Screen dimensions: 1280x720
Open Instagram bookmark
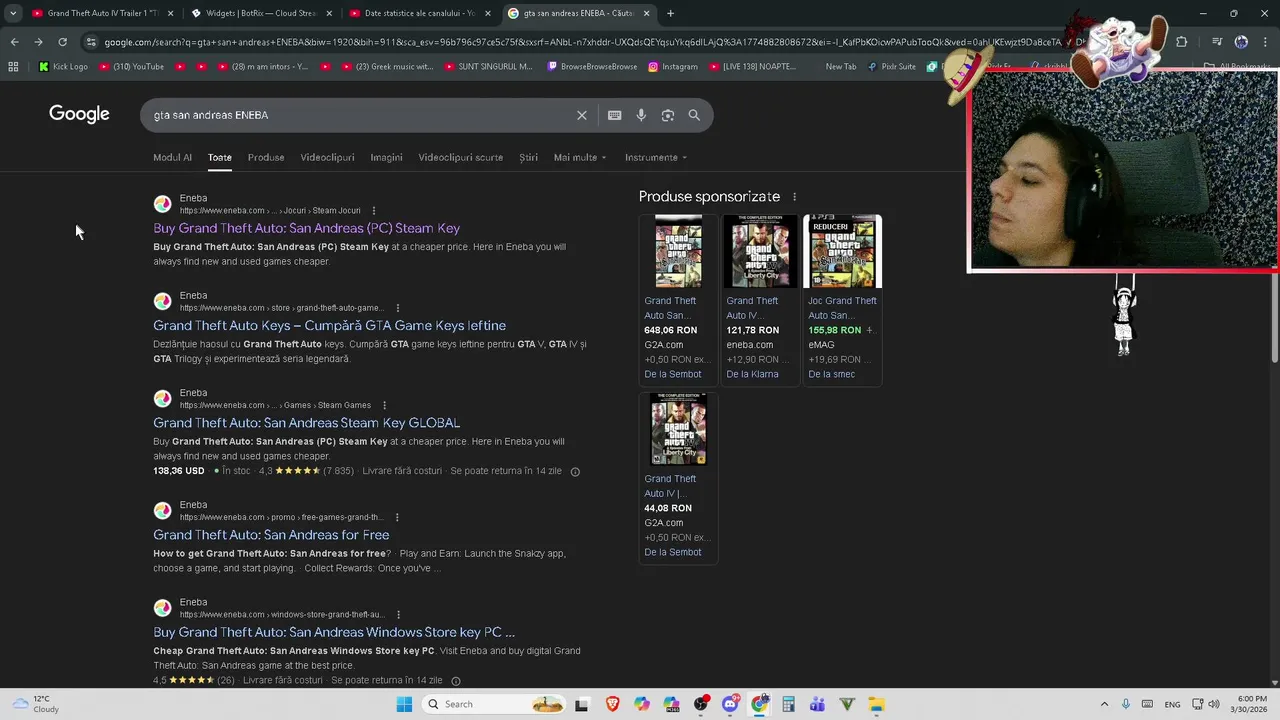point(673,66)
